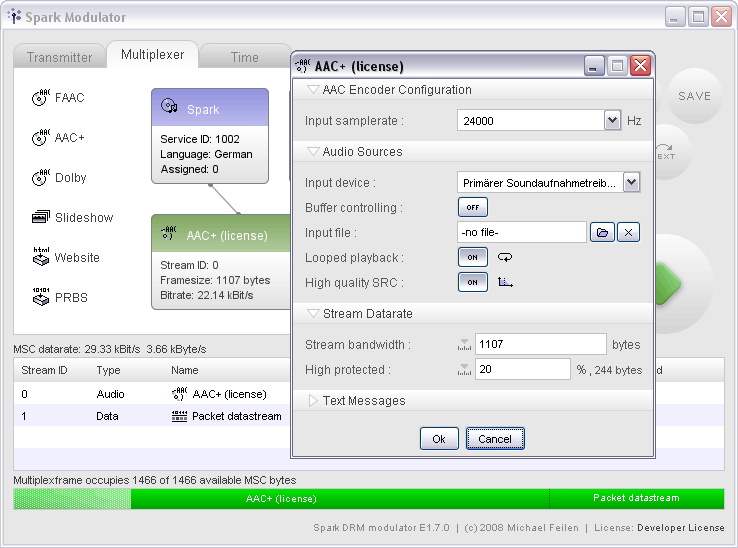
Task: Click the High protected percentage field
Action: 522,369
